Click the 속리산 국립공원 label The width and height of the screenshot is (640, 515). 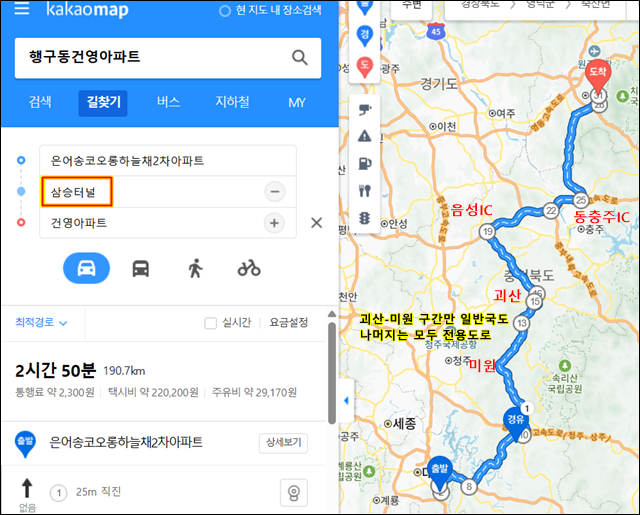coord(565,383)
